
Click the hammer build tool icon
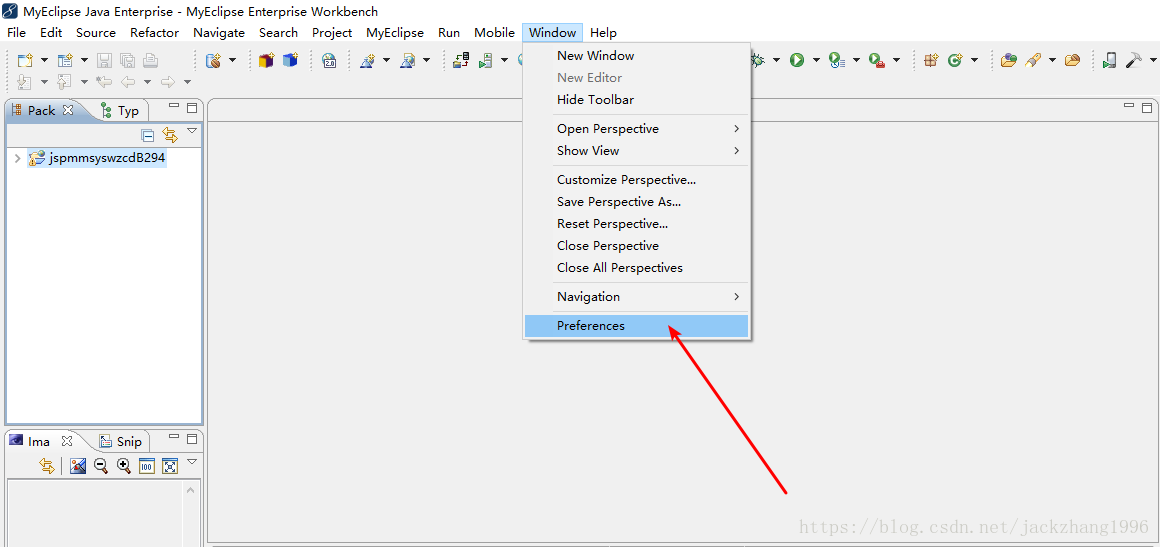point(1133,60)
